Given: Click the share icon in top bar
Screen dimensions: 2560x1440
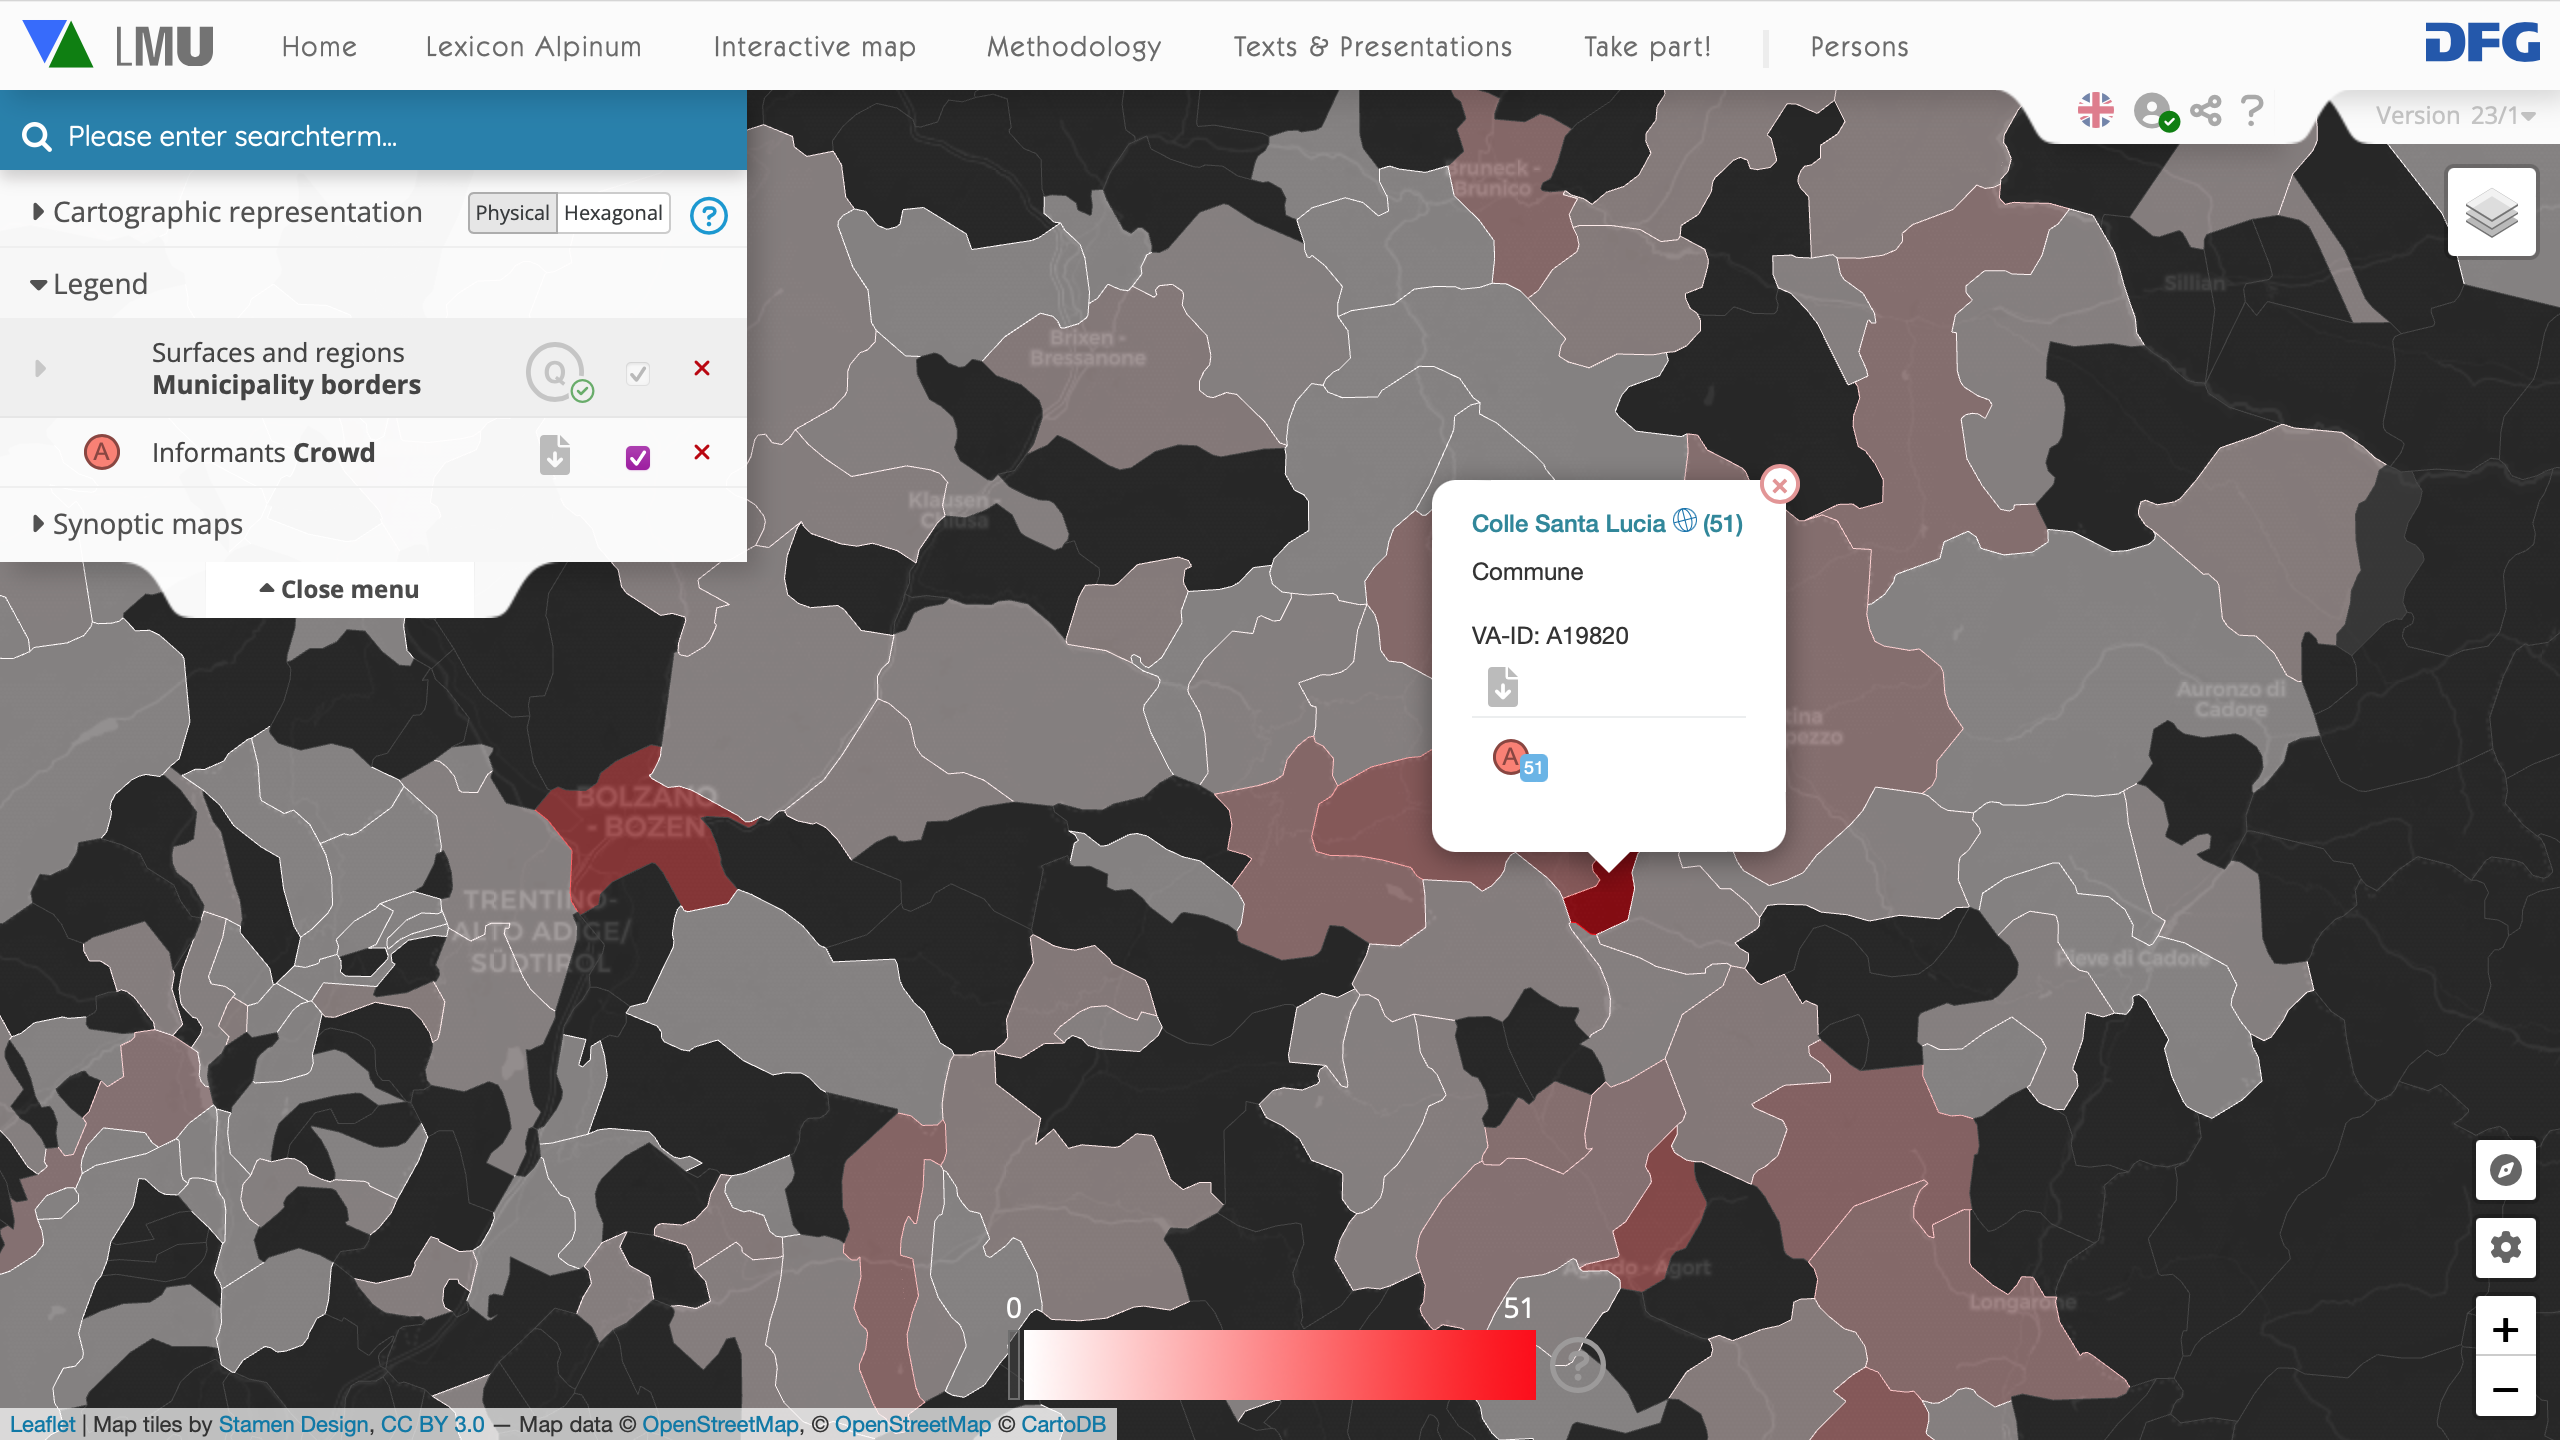Looking at the screenshot, I should coord(2206,111).
